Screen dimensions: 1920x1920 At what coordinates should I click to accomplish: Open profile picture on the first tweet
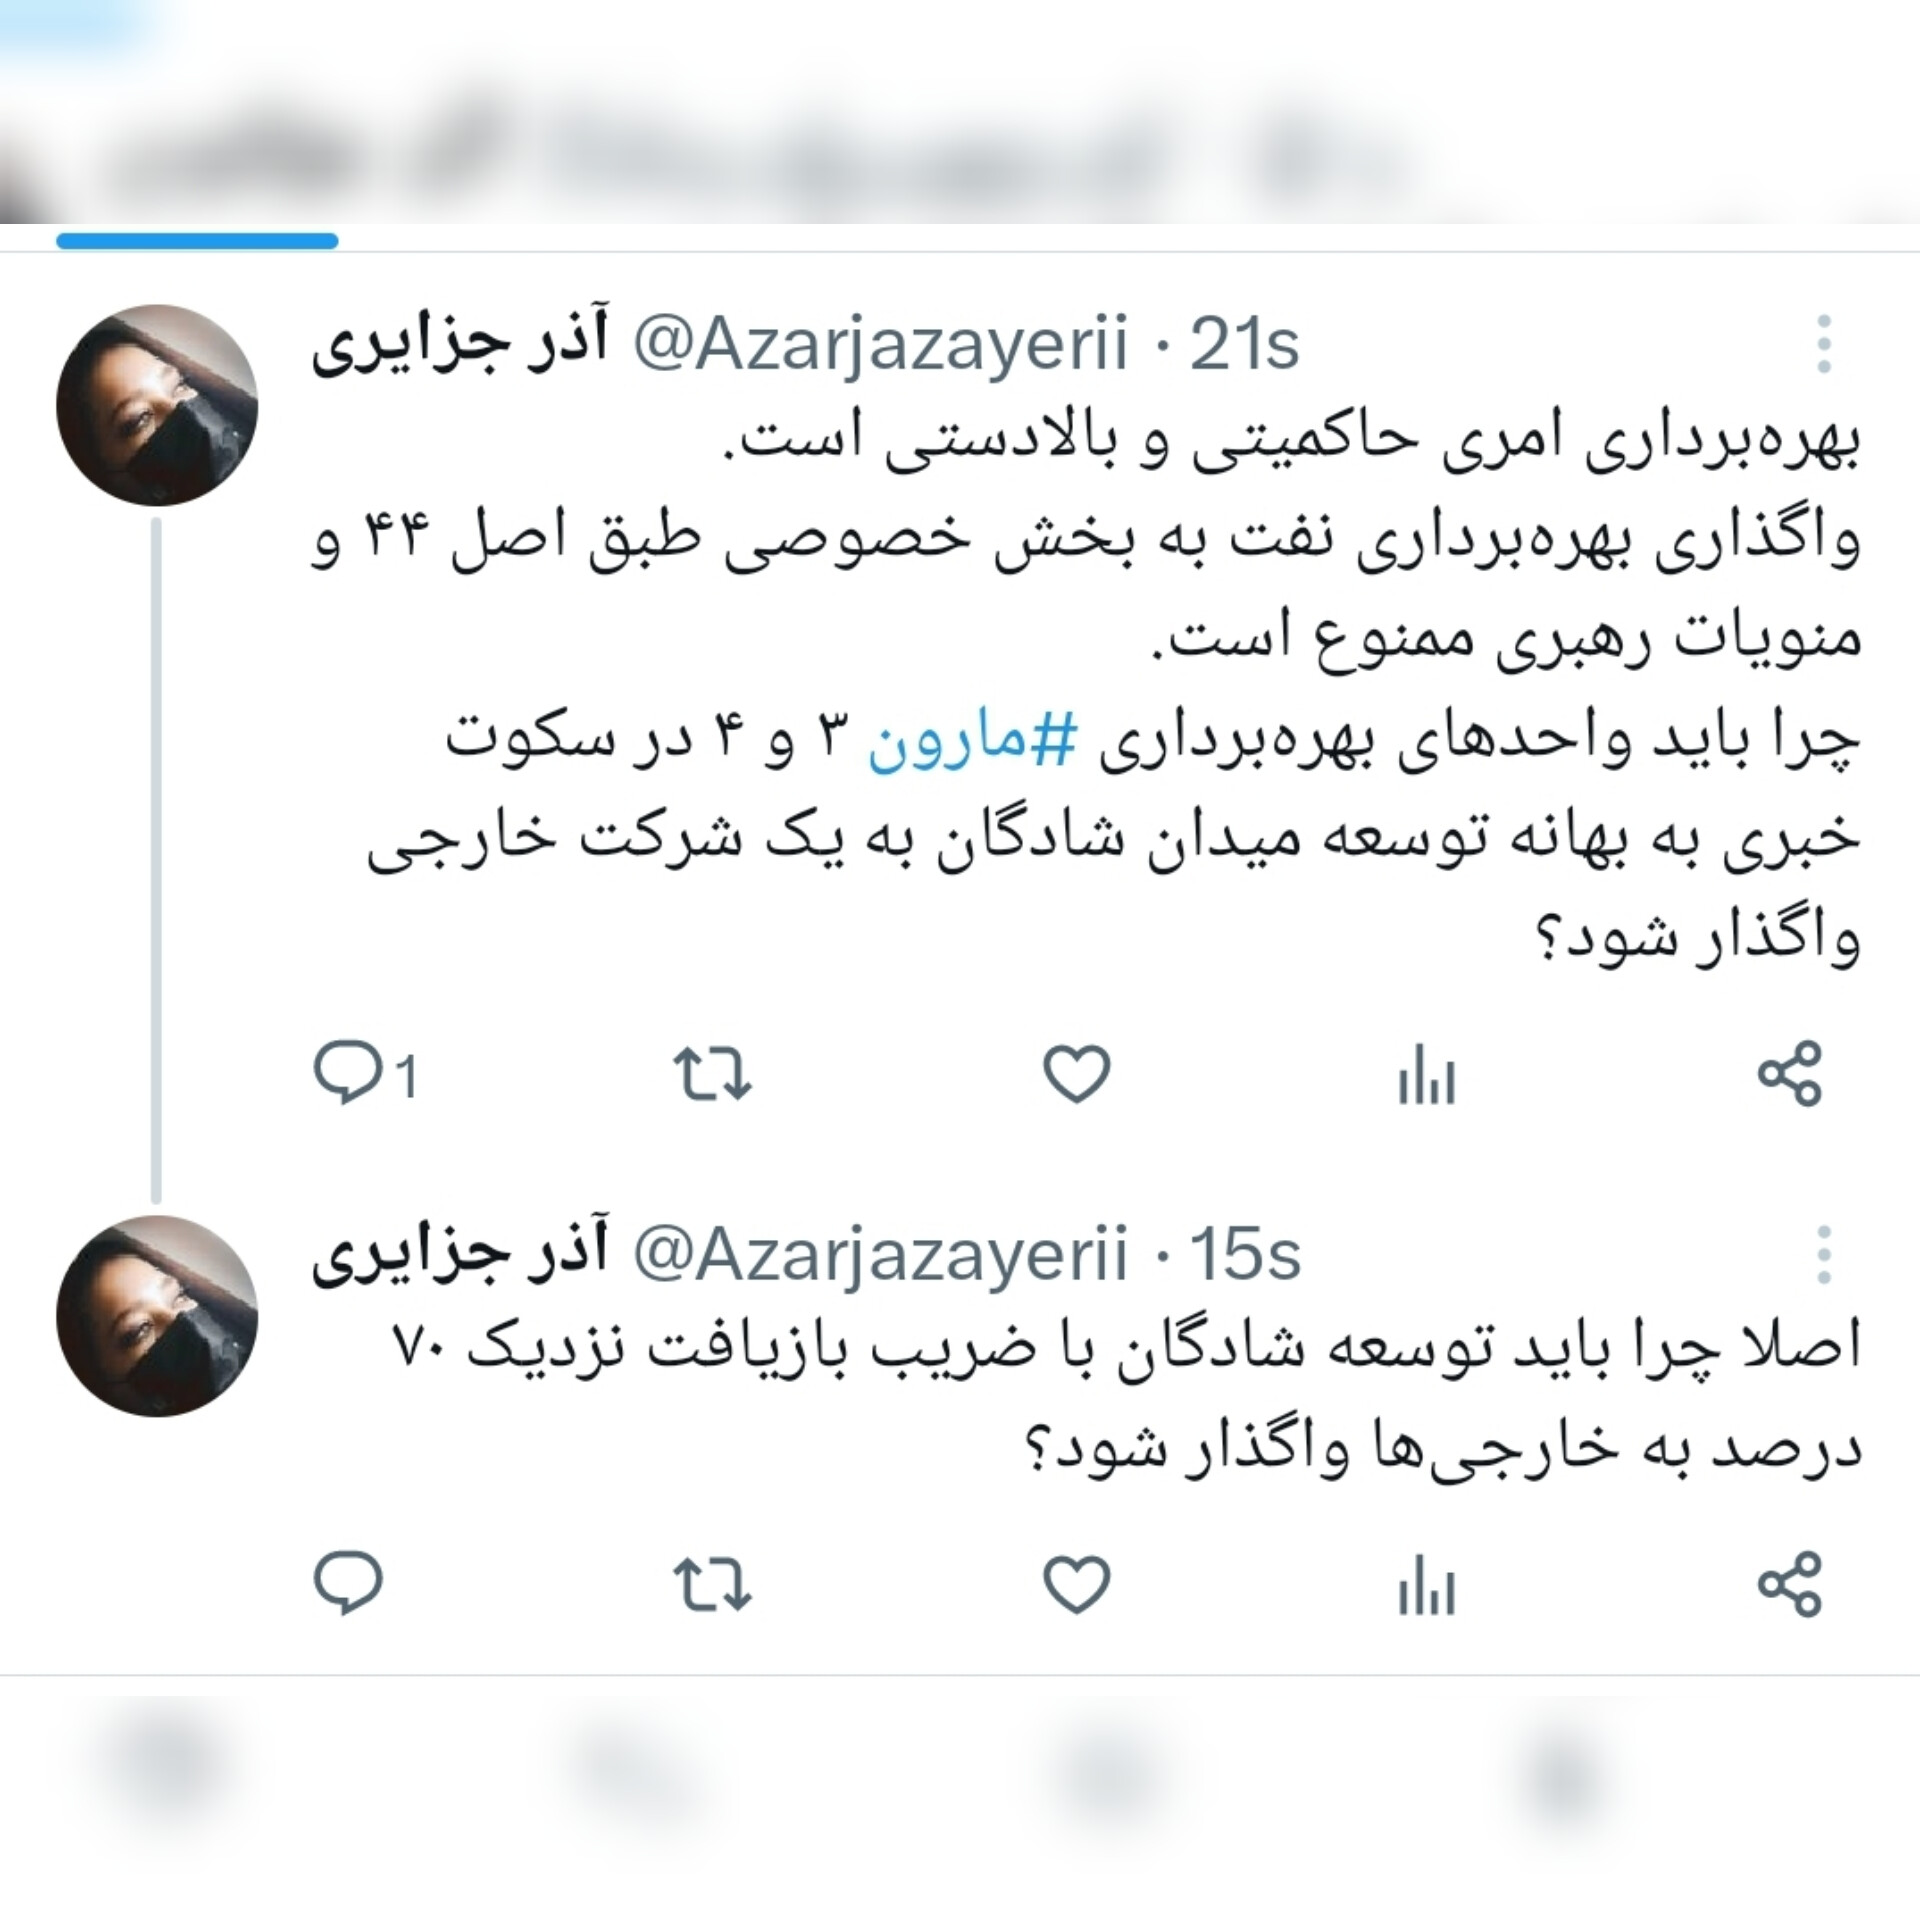(157, 405)
